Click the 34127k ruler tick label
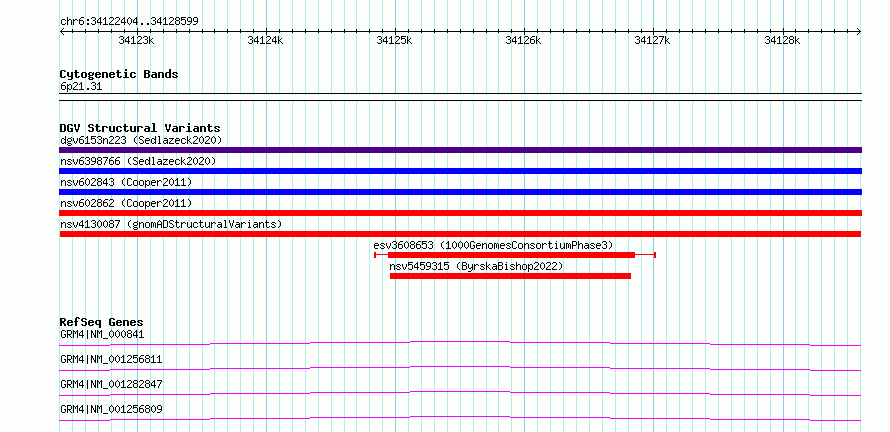The image size is (890, 432). pos(652,41)
